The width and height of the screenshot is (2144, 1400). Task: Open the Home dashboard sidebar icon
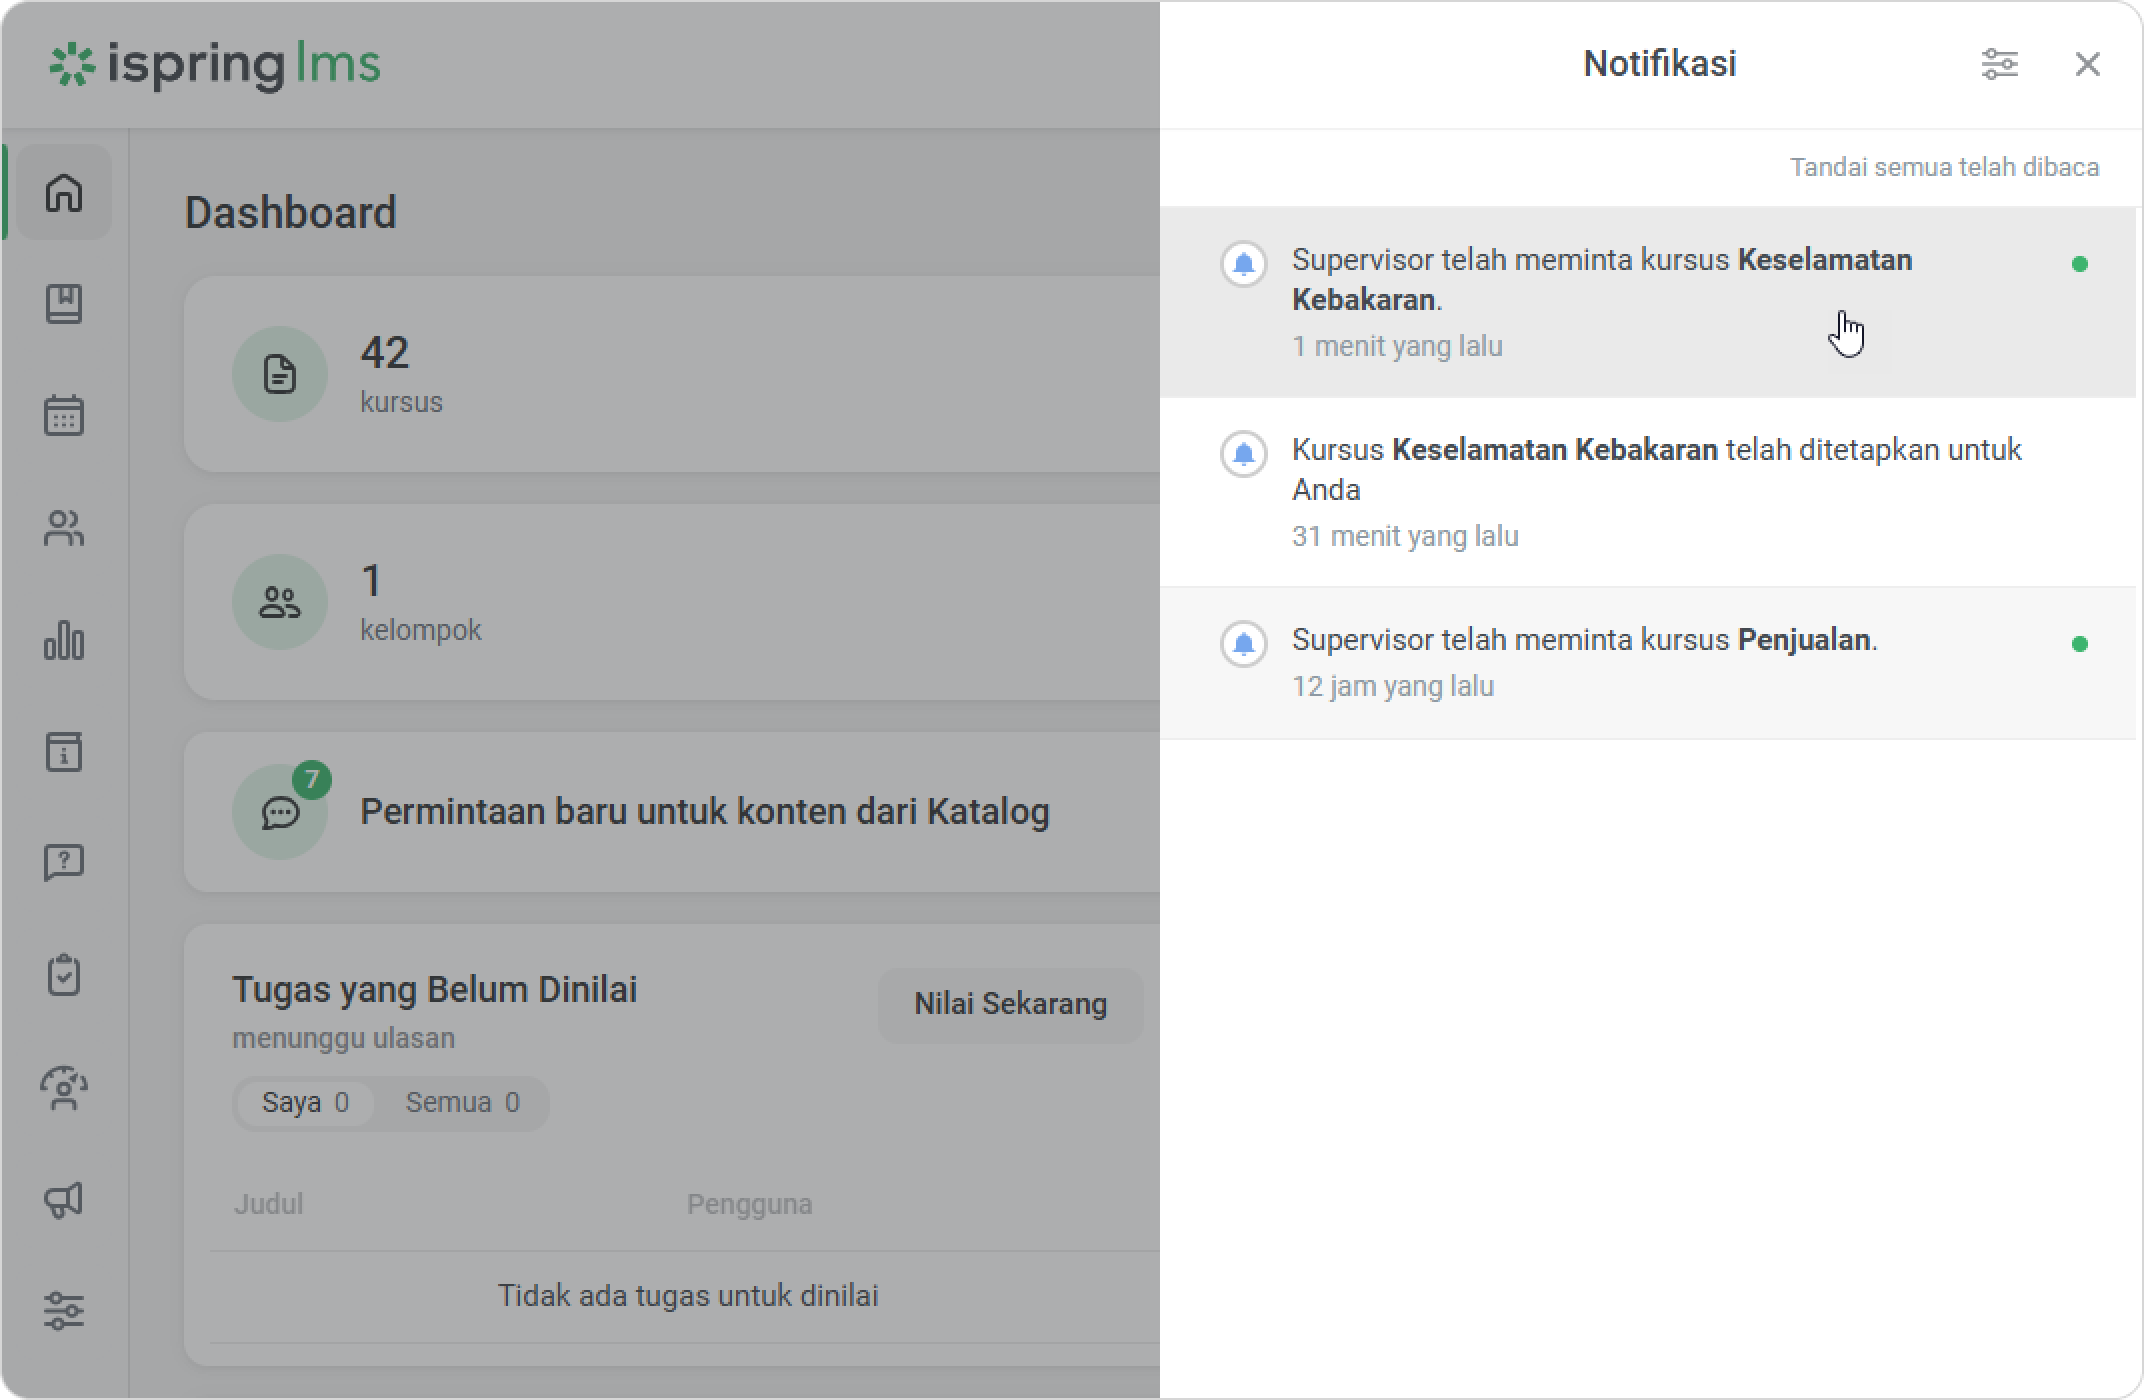pos(64,192)
